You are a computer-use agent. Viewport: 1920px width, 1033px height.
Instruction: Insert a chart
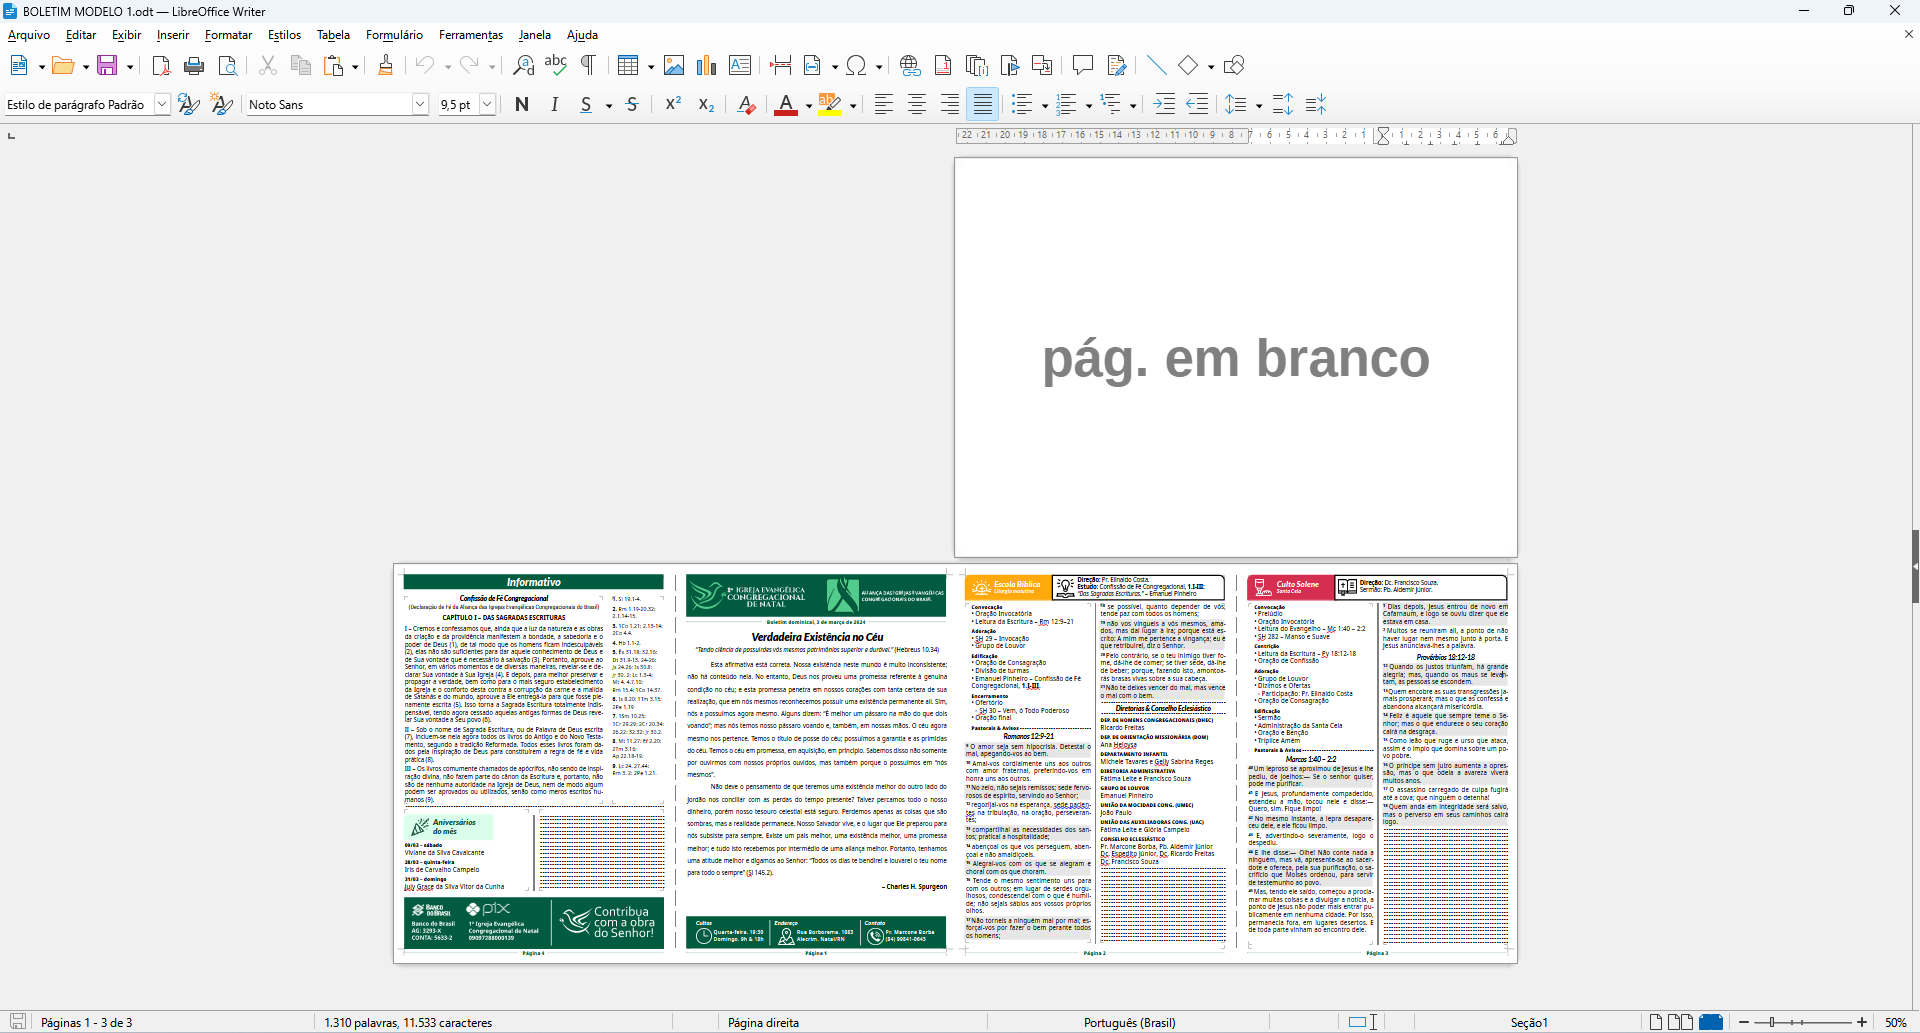tap(707, 66)
